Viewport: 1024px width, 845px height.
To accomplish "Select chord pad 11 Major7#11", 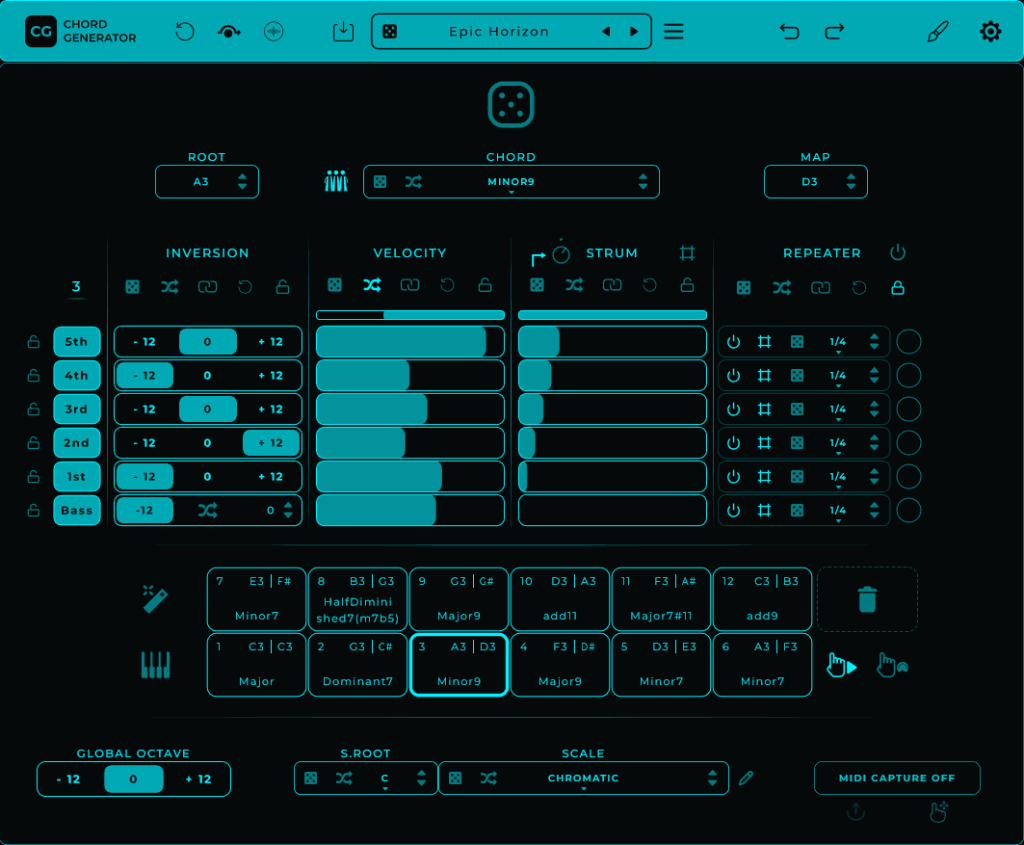I will tap(661, 599).
